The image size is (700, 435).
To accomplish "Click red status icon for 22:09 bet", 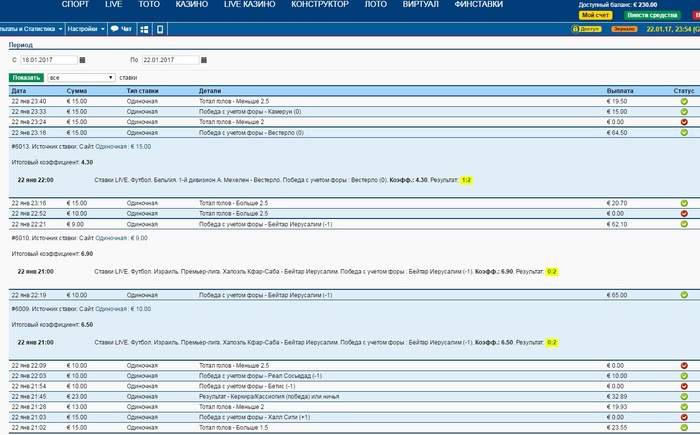I will (684, 365).
